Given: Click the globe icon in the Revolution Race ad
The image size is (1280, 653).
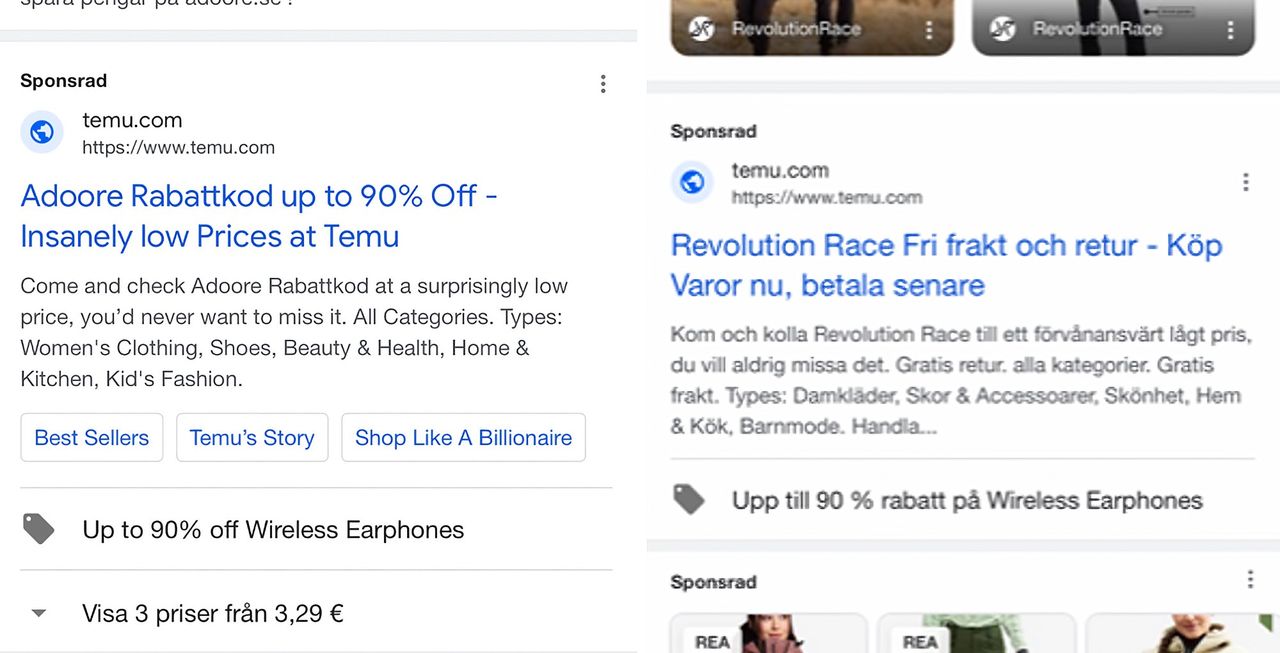Looking at the screenshot, I should pos(692,182).
